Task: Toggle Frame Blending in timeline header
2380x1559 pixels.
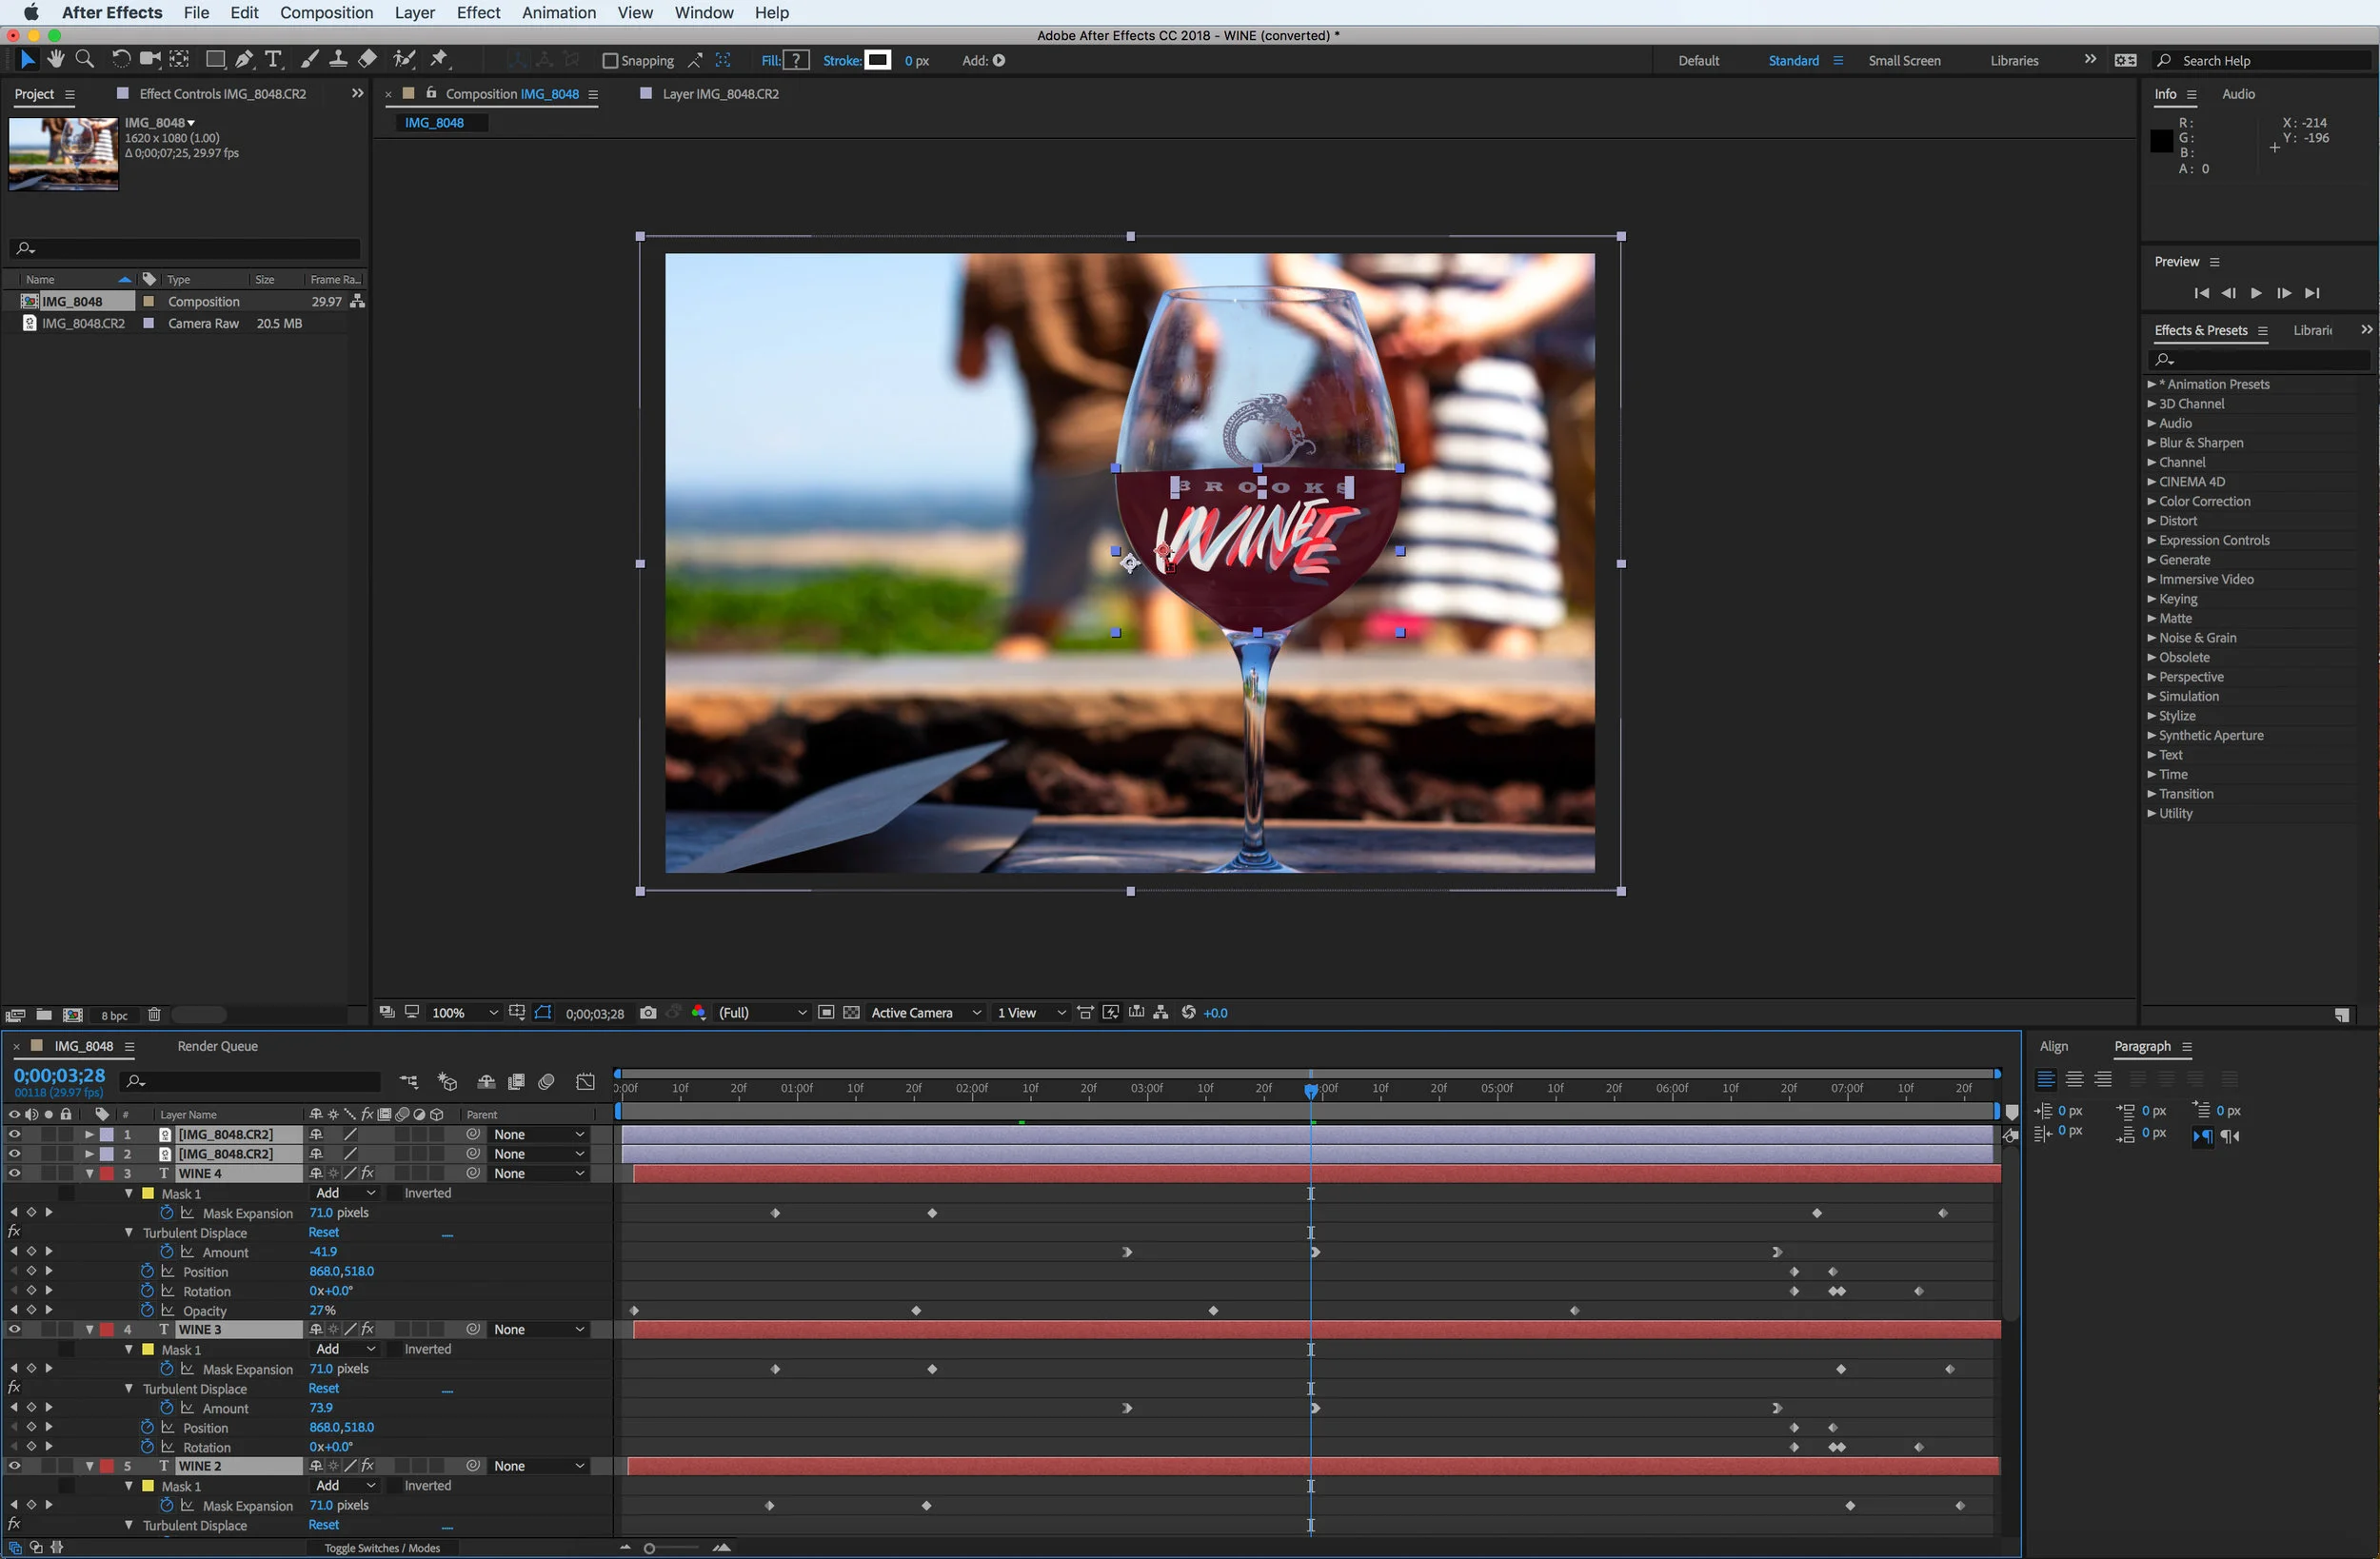Action: [516, 1082]
